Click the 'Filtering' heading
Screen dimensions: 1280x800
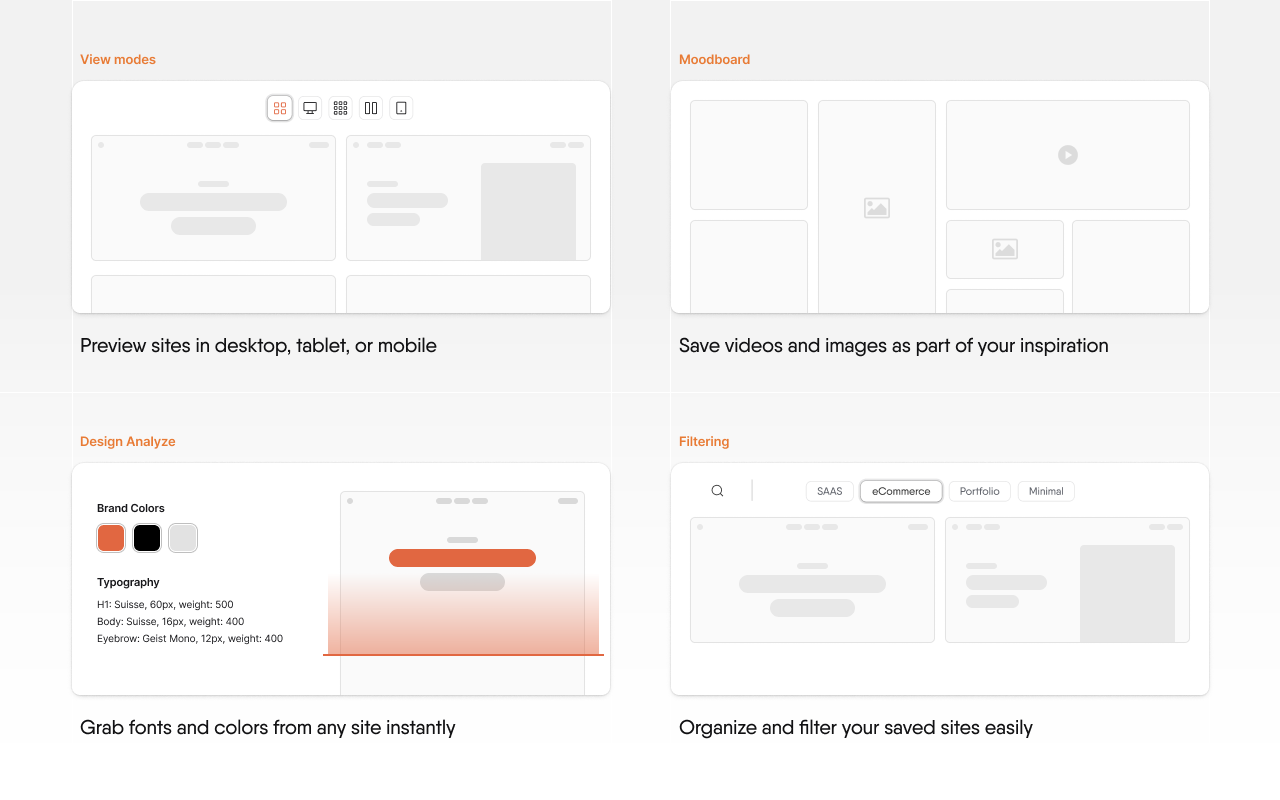point(704,441)
